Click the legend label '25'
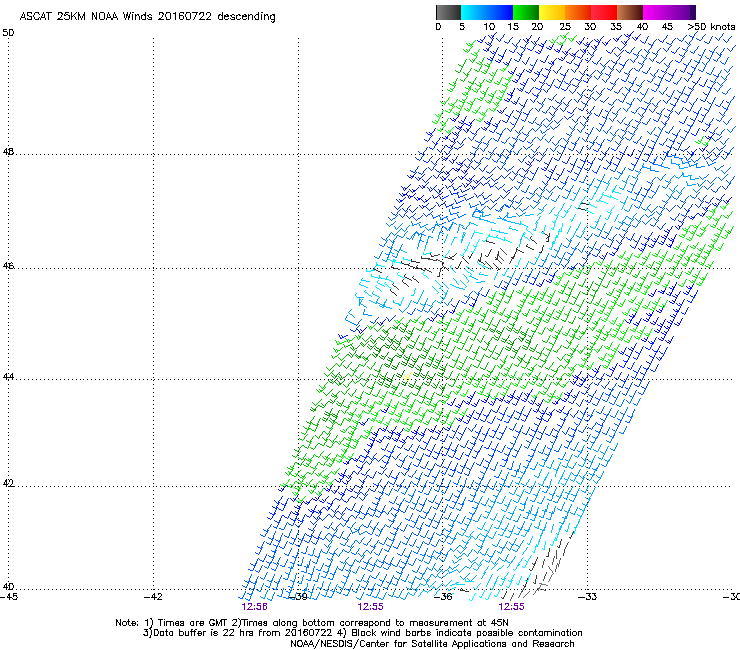 (565, 27)
